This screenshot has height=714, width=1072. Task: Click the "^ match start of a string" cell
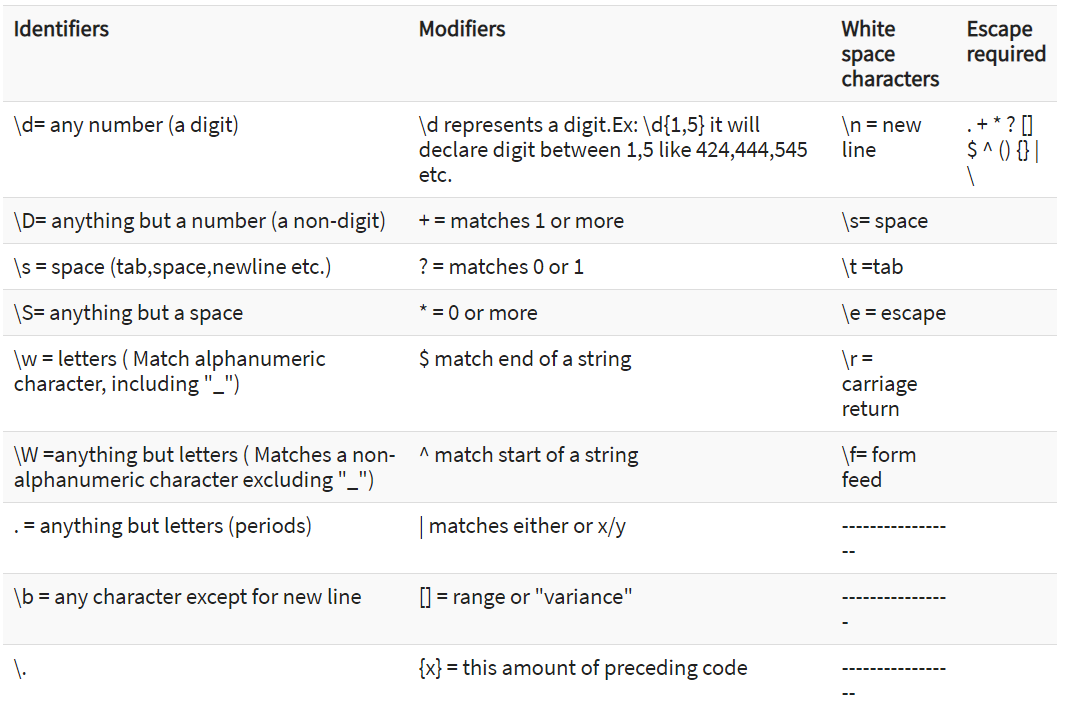528,455
